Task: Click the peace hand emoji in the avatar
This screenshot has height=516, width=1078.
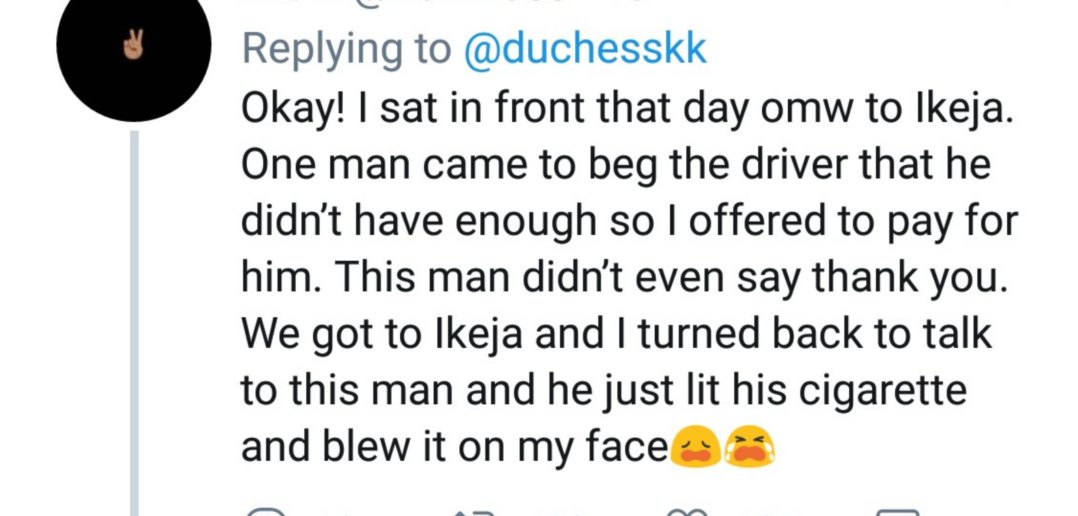Action: click(x=133, y=46)
